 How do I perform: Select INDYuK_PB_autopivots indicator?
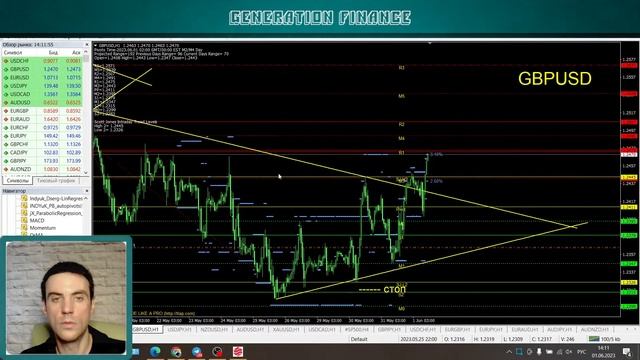[52, 206]
